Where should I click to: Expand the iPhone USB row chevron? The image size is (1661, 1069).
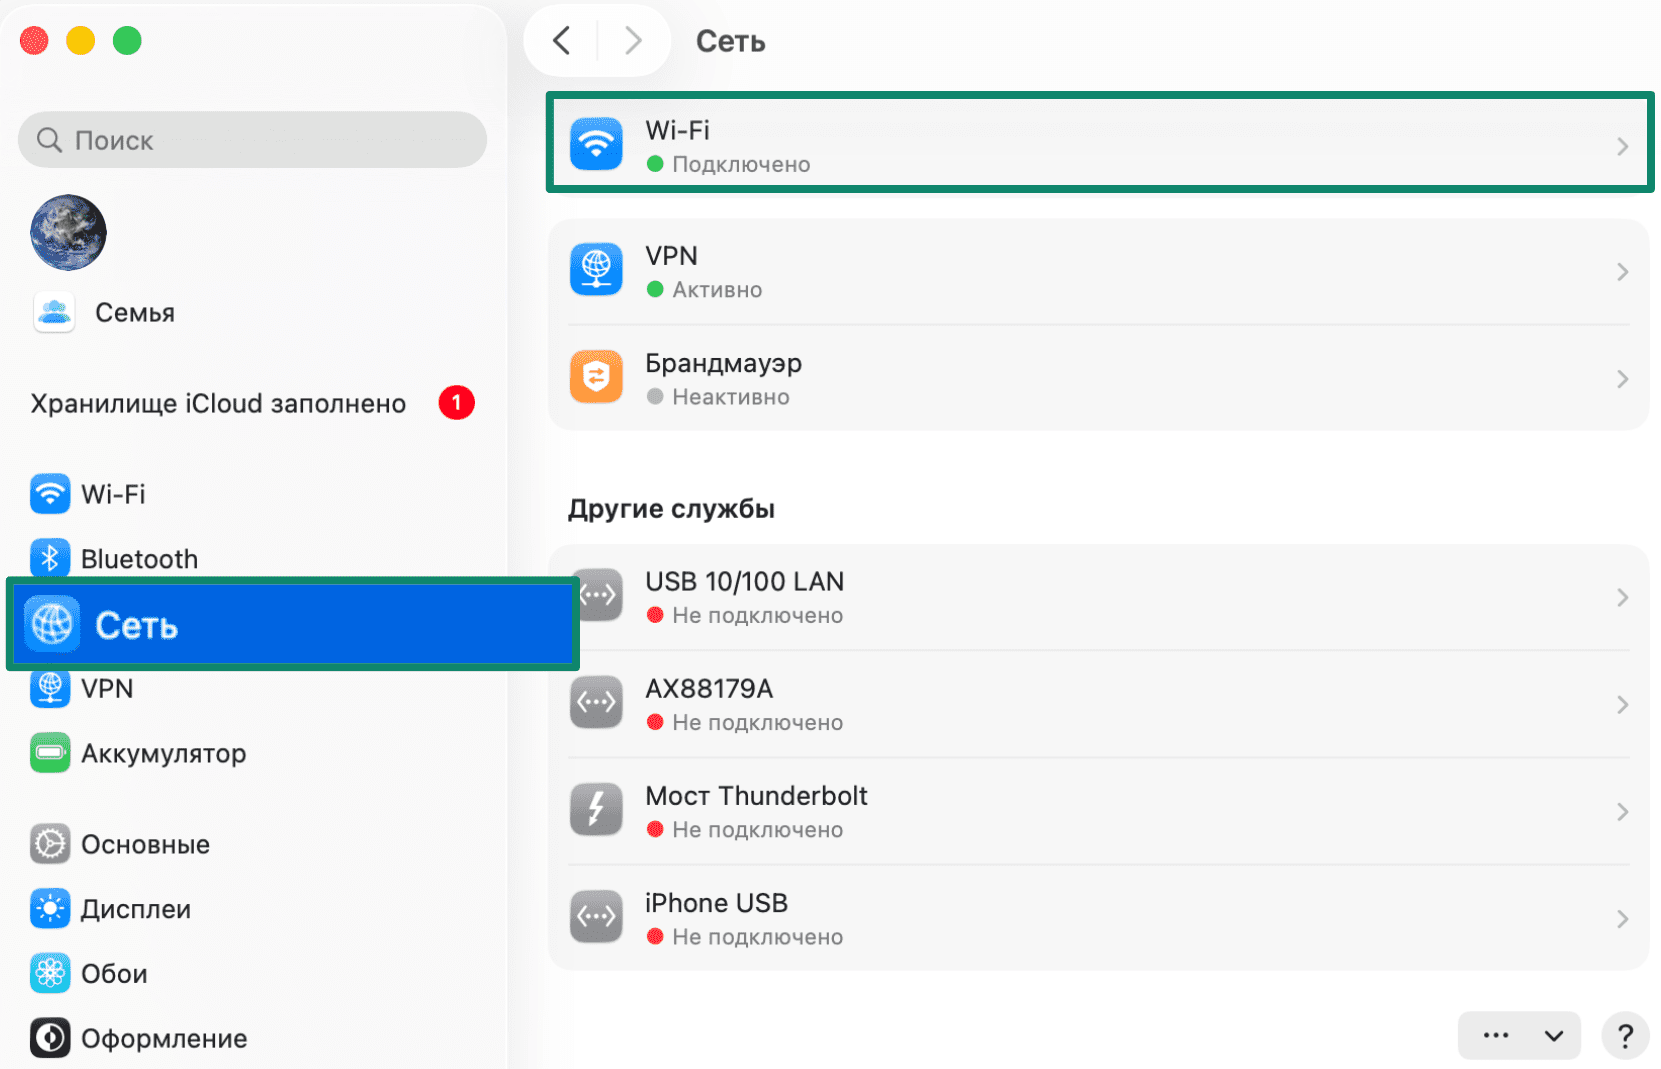[x=1624, y=918]
